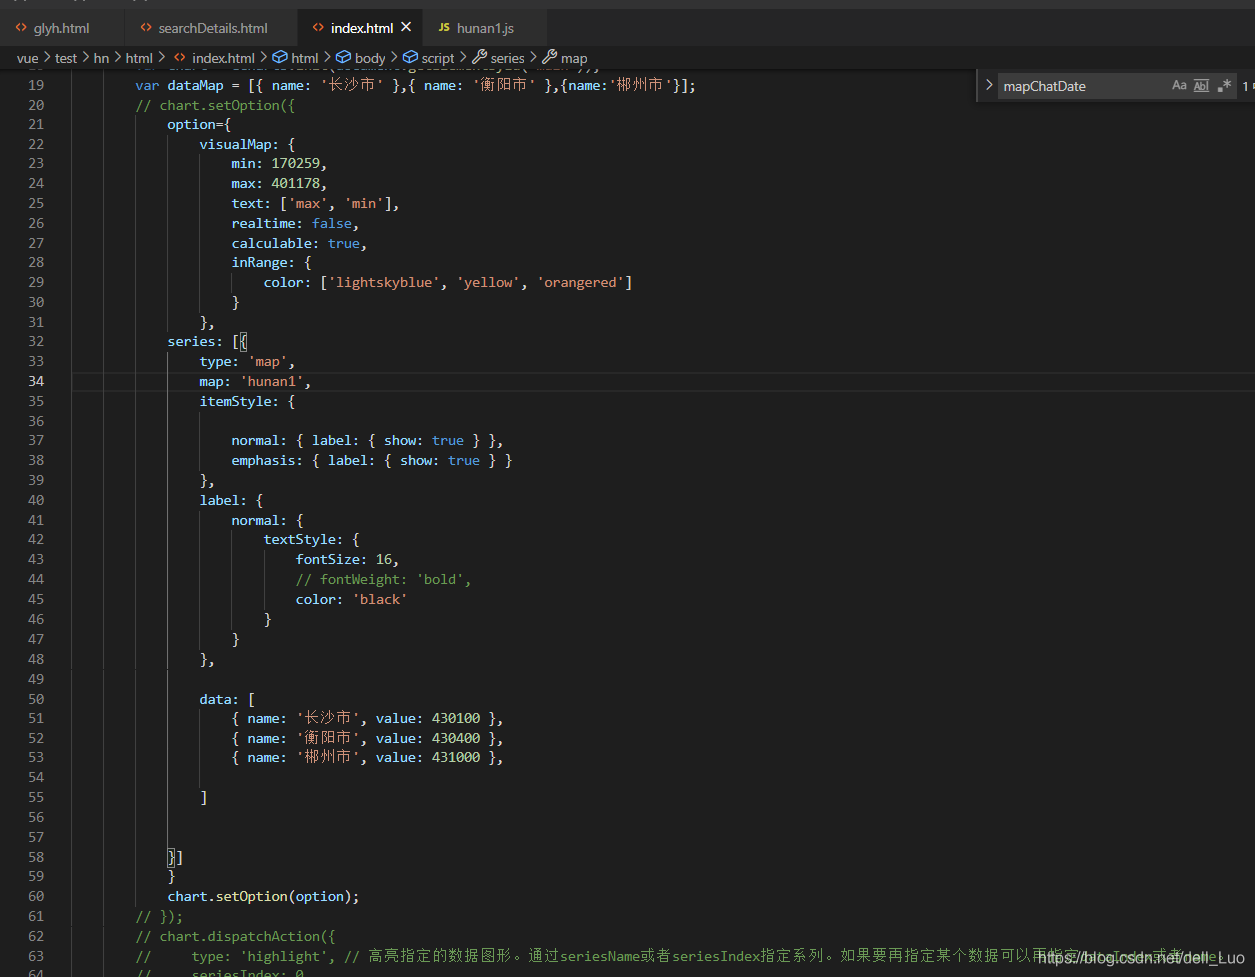Click line number 50 in the gutter
This screenshot has height=977, width=1255.
[36, 698]
